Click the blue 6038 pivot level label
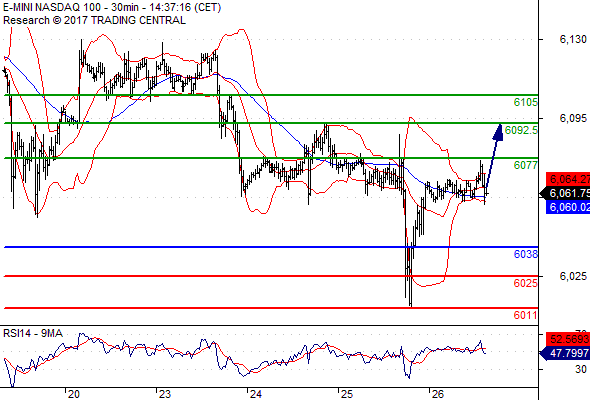 [526, 254]
